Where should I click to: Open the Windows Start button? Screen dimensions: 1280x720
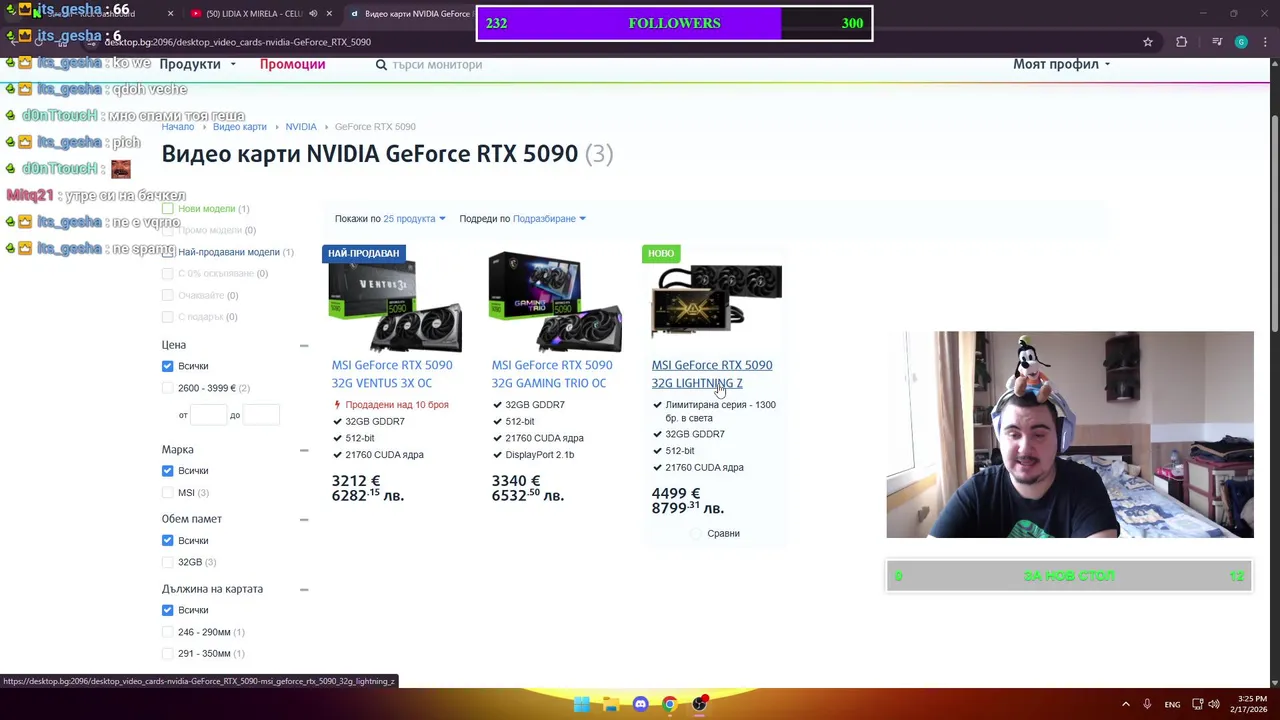tap(582, 704)
